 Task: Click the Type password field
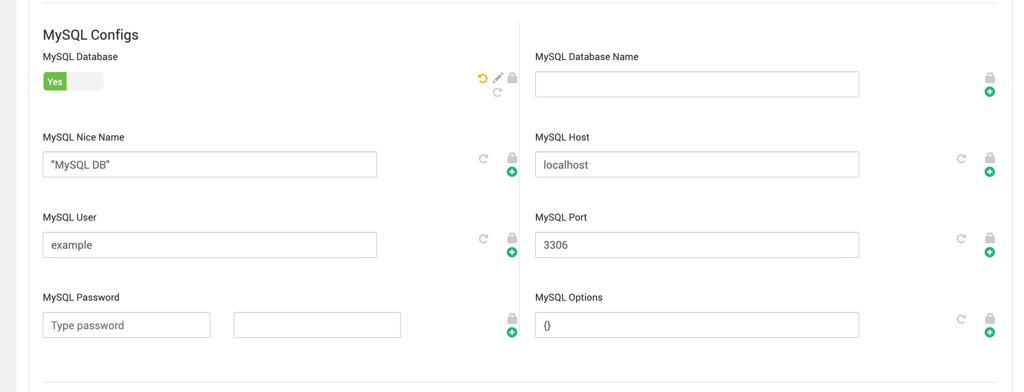click(127, 325)
